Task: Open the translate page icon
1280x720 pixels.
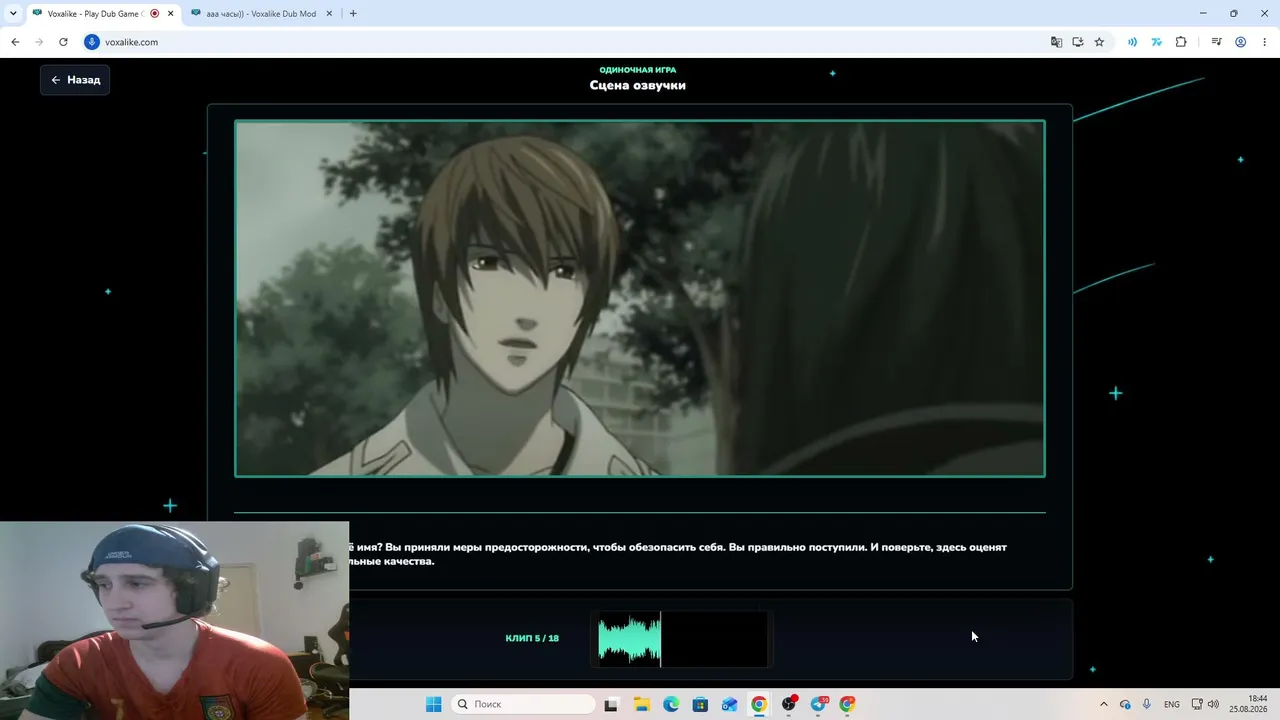Action: [1056, 42]
